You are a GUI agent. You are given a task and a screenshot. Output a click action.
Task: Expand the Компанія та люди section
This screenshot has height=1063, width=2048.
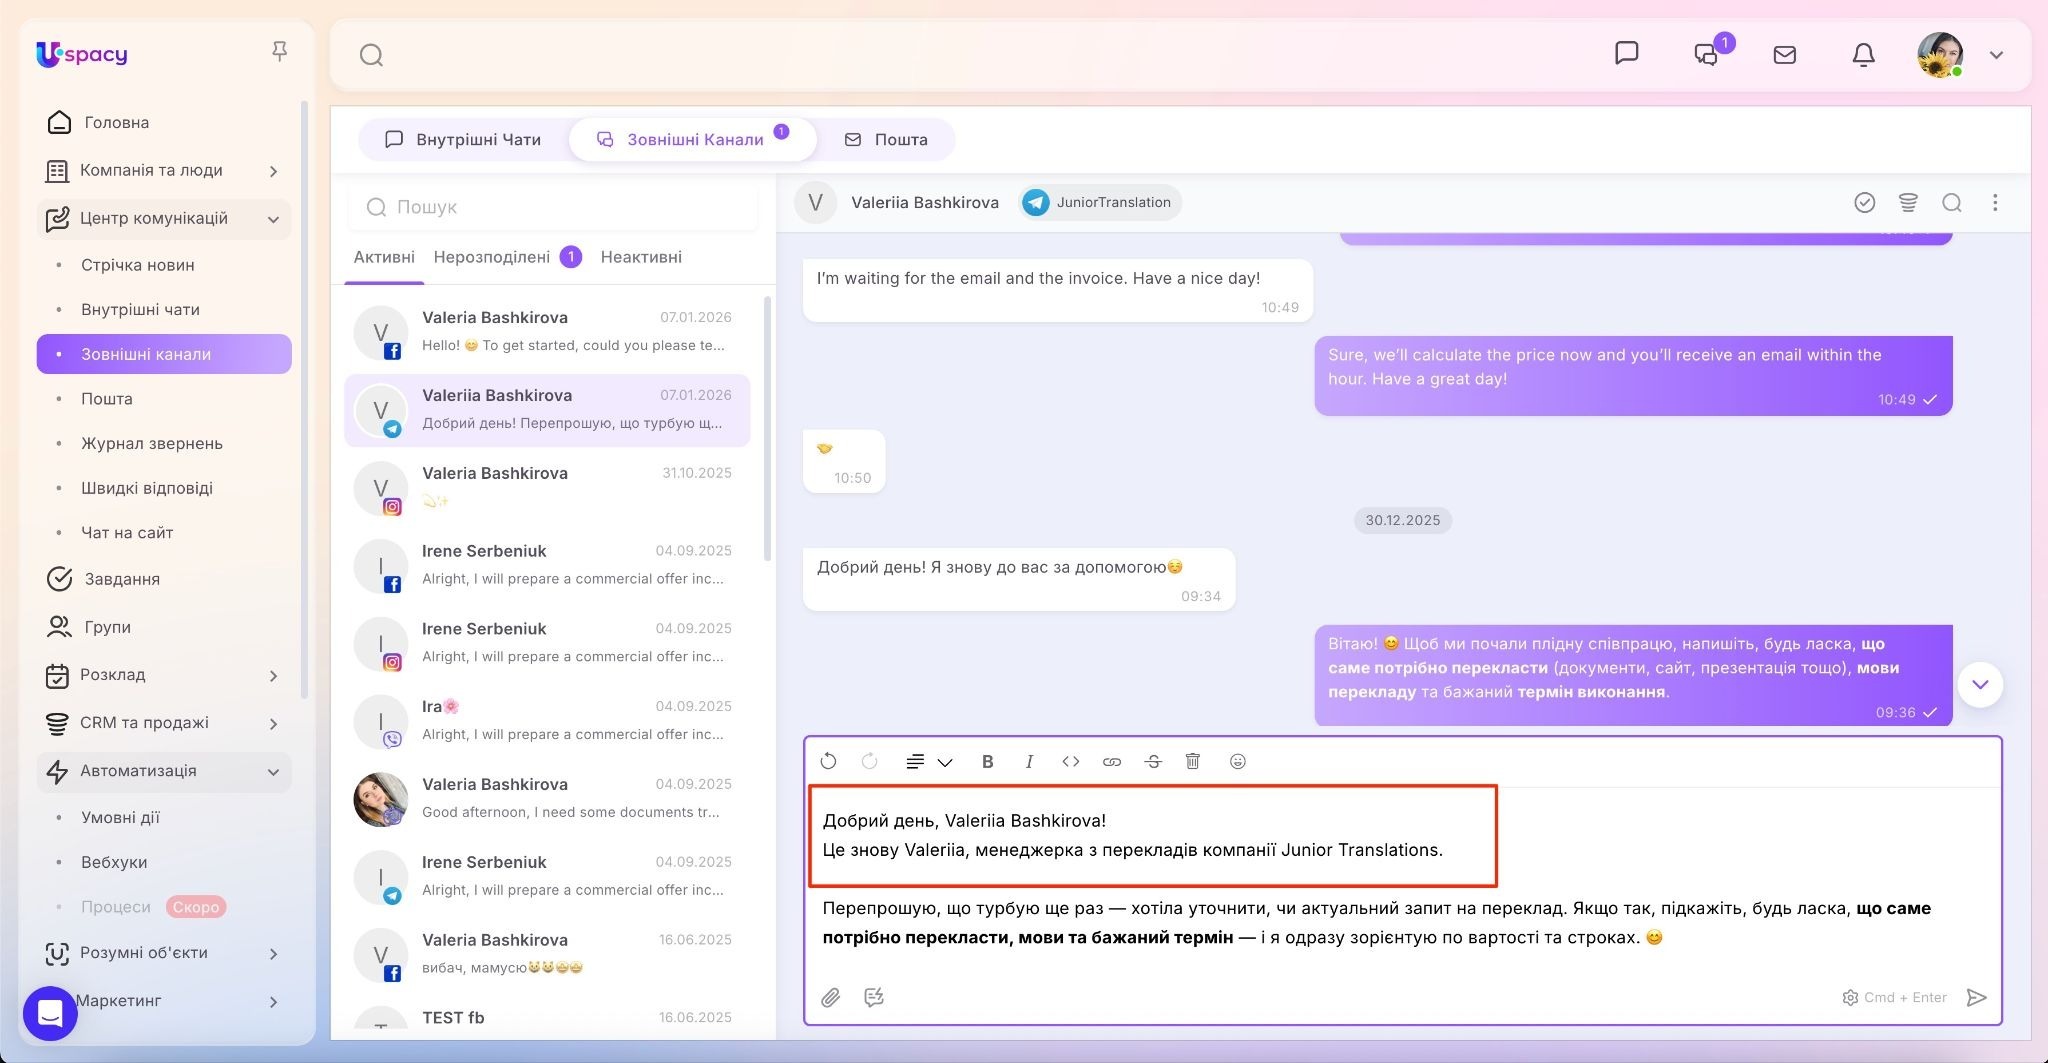(x=273, y=171)
